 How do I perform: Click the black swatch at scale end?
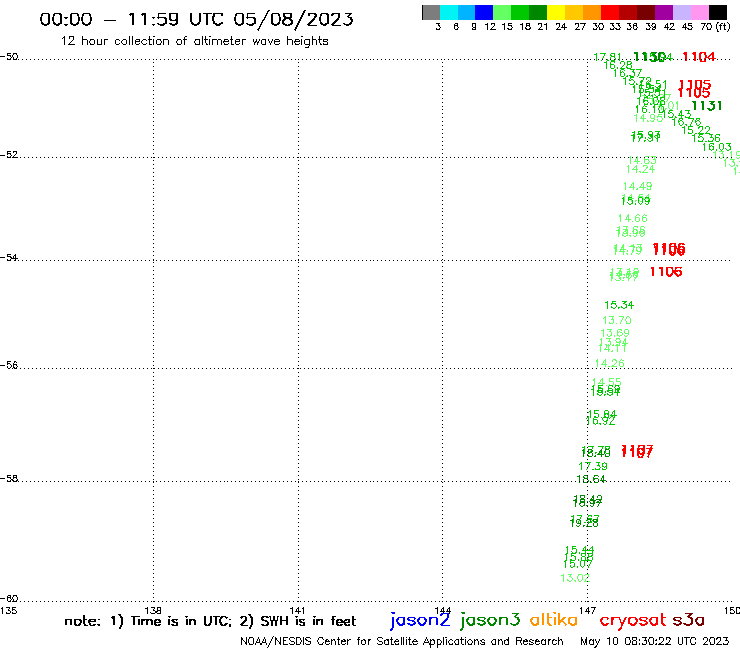tap(717, 12)
